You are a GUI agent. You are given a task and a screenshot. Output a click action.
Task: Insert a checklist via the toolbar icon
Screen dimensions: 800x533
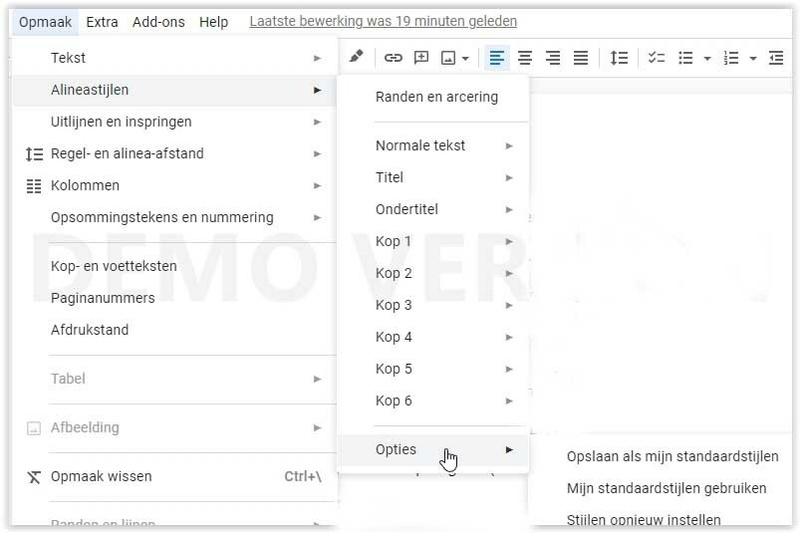click(656, 58)
